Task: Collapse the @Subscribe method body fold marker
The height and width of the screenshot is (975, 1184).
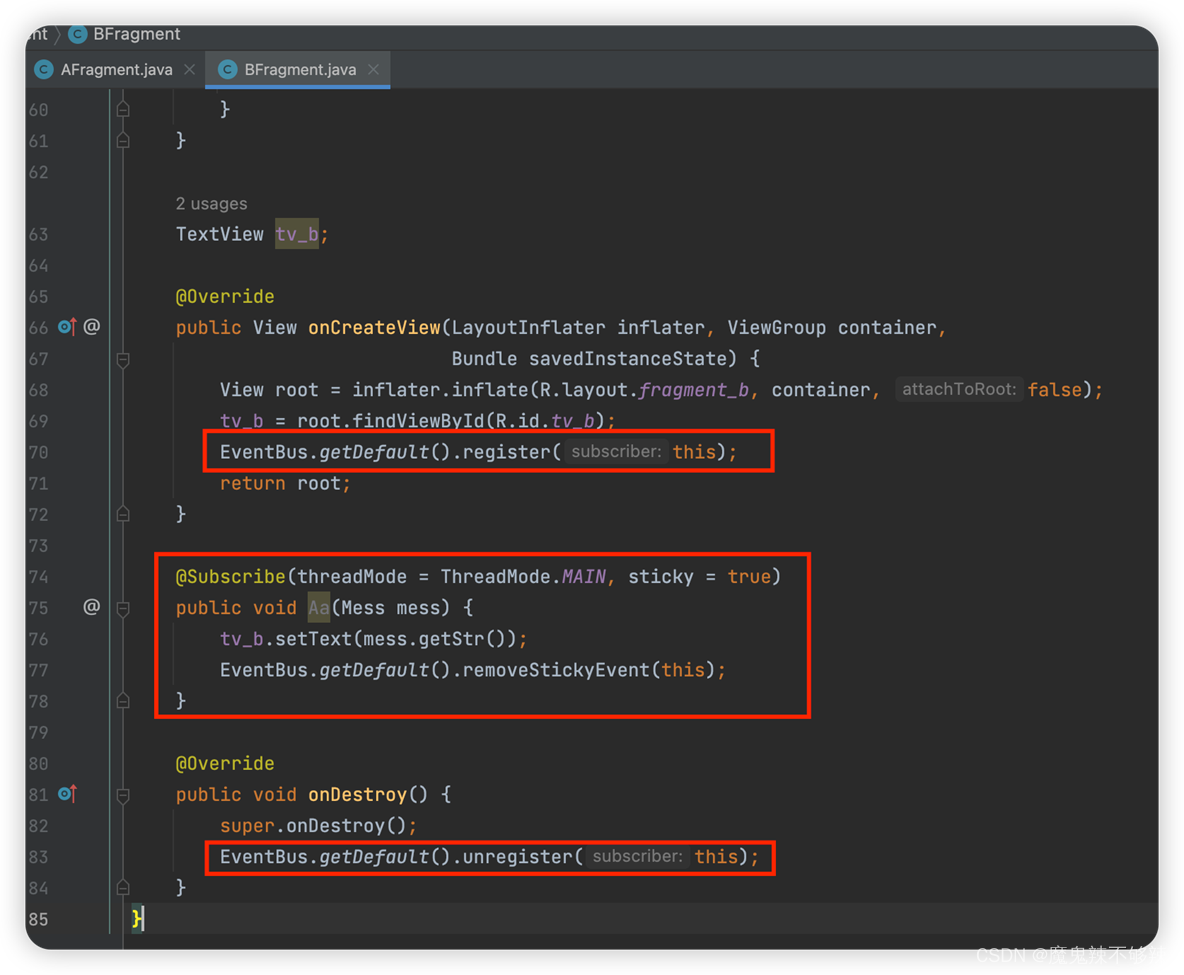Action: (x=122, y=606)
